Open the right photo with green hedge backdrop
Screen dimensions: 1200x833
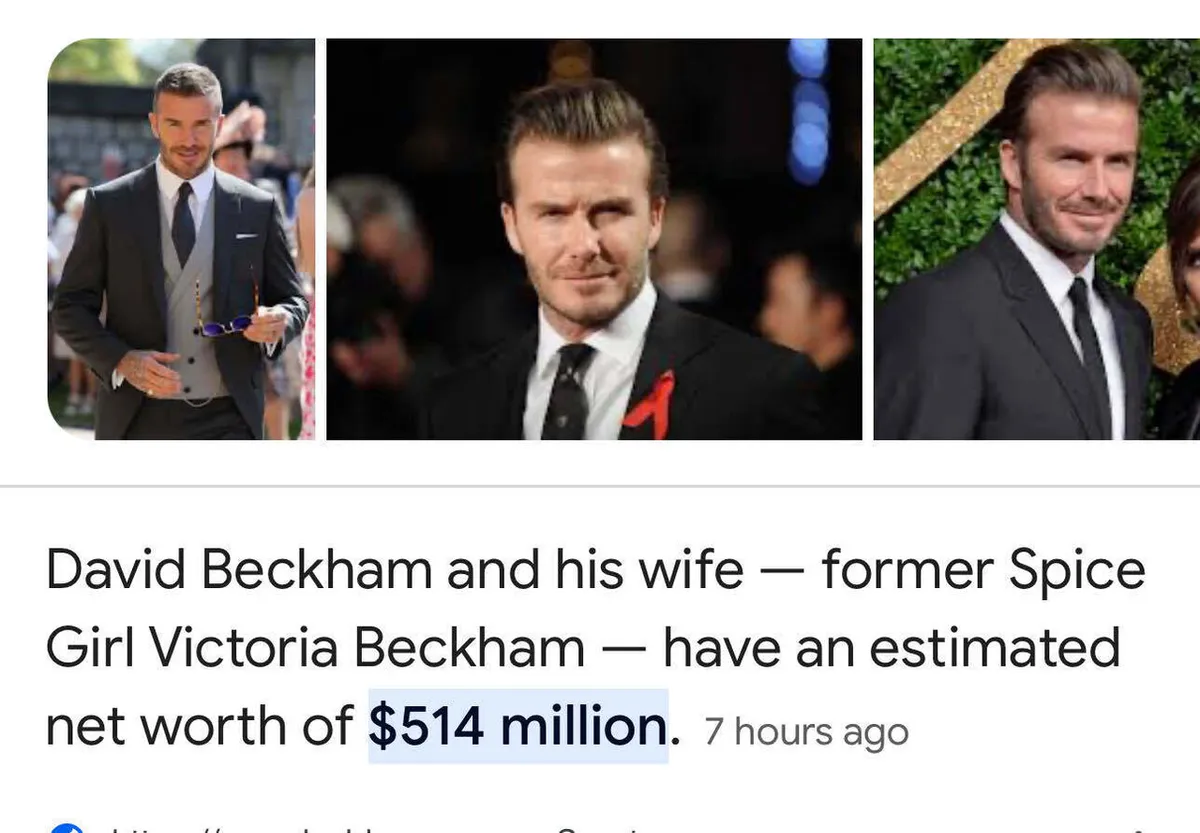pyautogui.click(x=1036, y=238)
